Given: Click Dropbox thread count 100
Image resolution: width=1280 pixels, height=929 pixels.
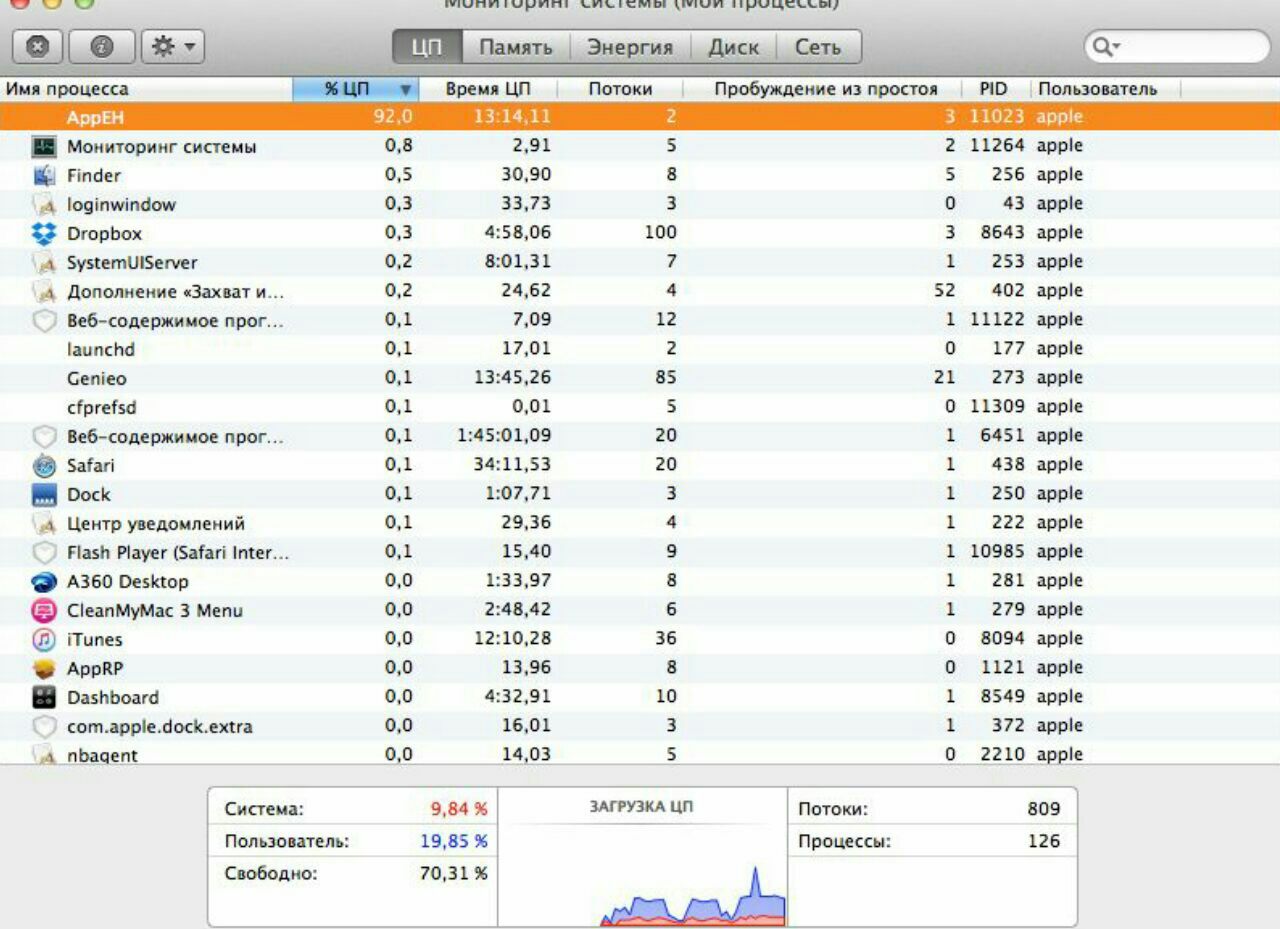Looking at the screenshot, I should coord(661,233).
